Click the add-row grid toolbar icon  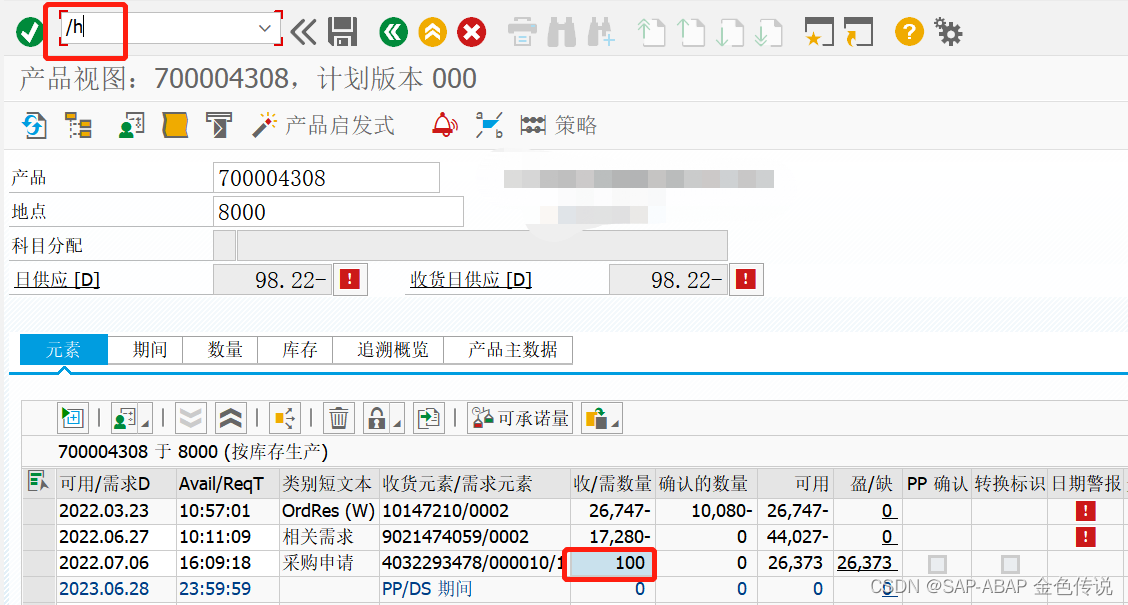73,418
